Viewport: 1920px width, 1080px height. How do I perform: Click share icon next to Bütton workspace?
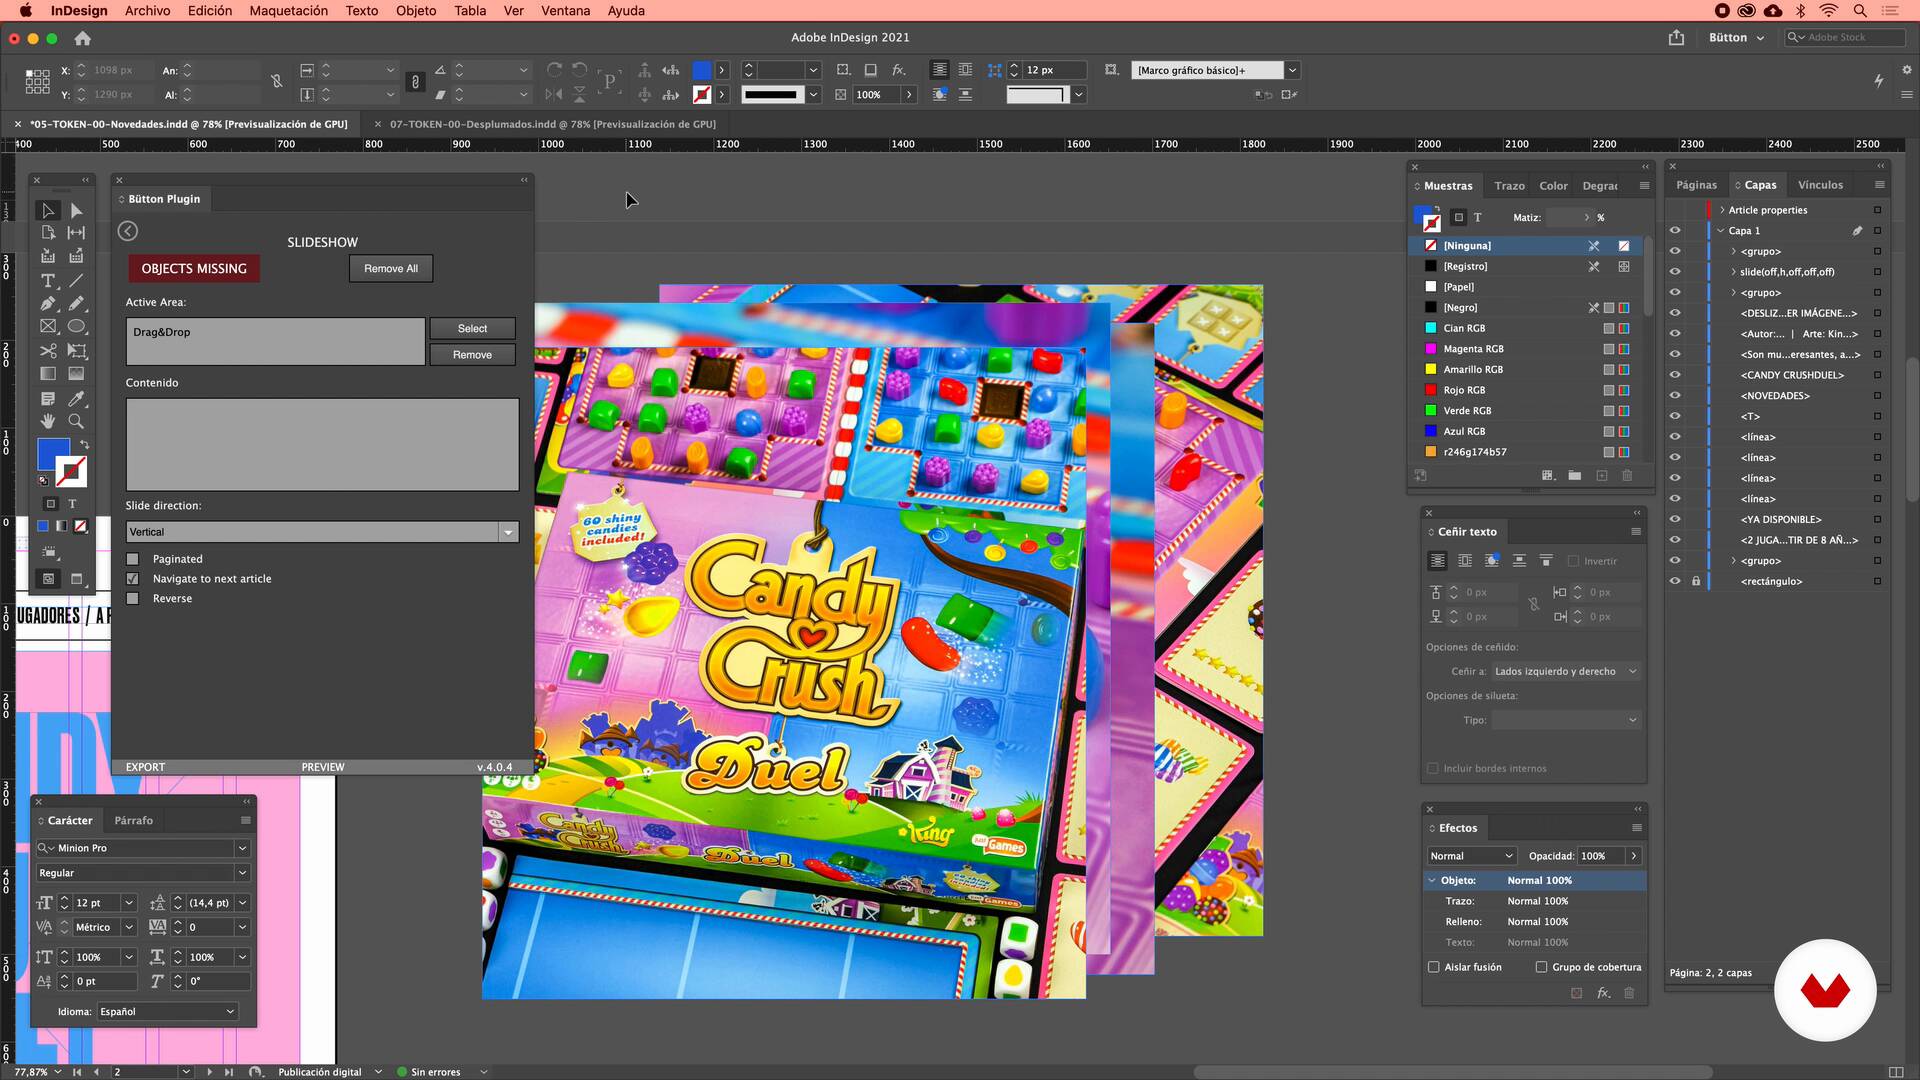tap(1676, 37)
